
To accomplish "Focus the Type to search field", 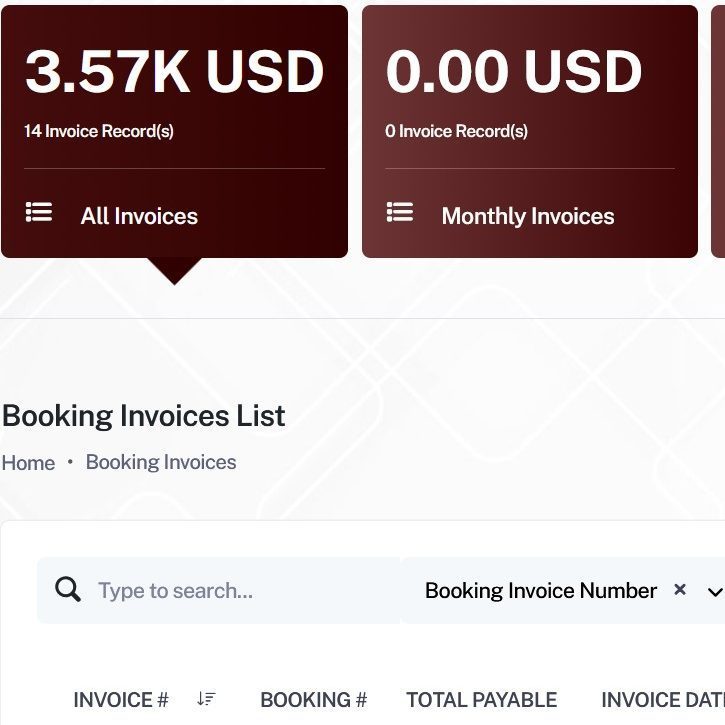I will coord(240,591).
